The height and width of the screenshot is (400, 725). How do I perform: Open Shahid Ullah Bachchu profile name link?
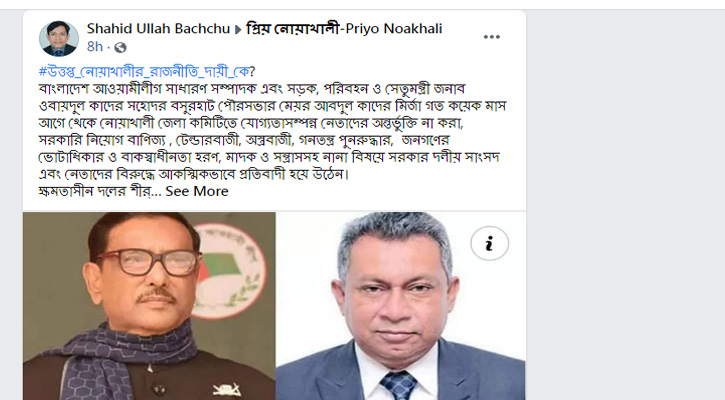pyautogui.click(x=158, y=29)
